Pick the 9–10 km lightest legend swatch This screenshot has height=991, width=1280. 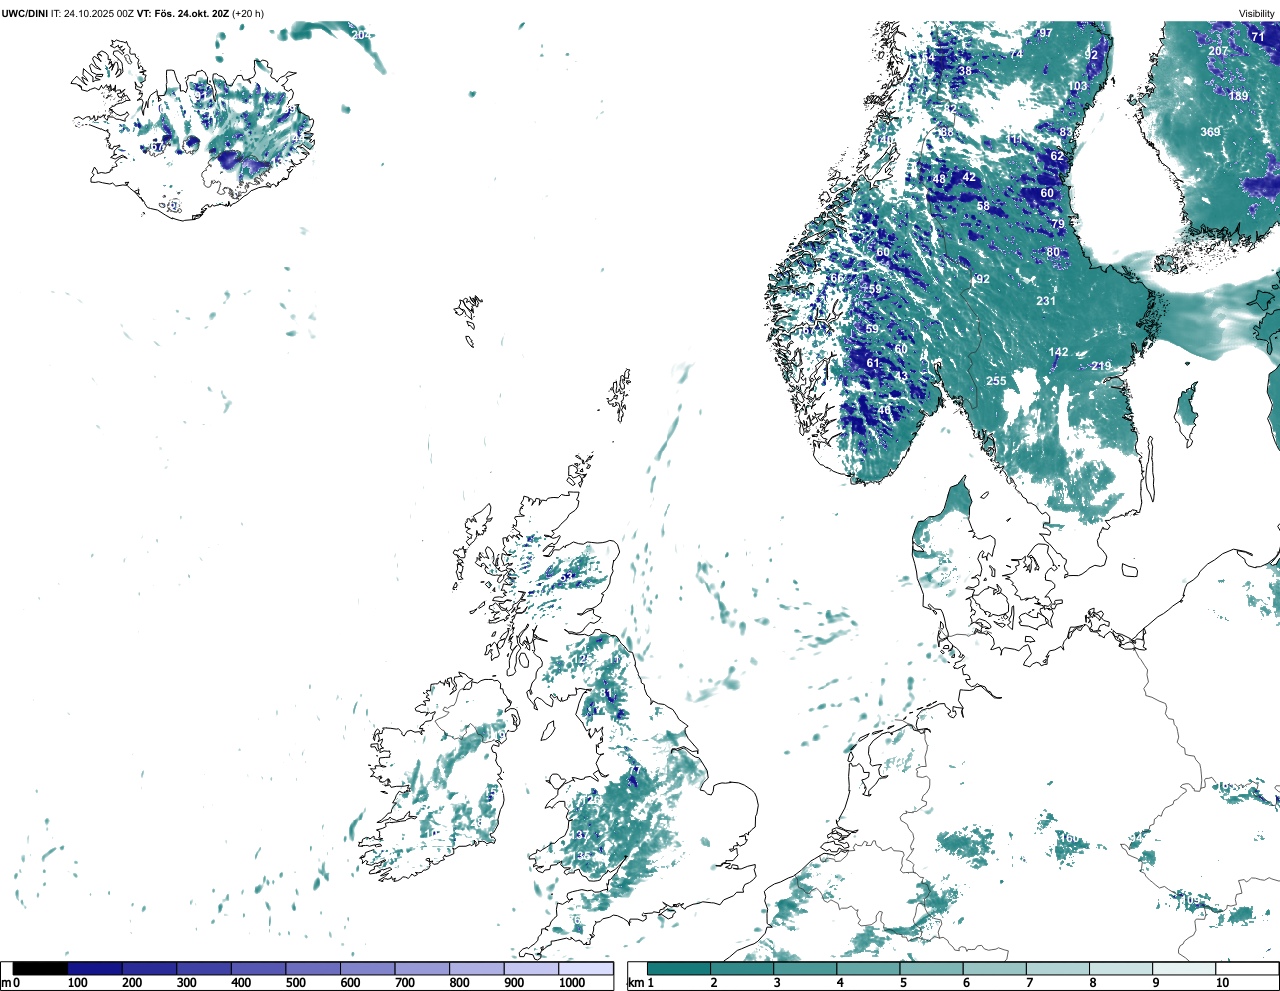(1185, 969)
